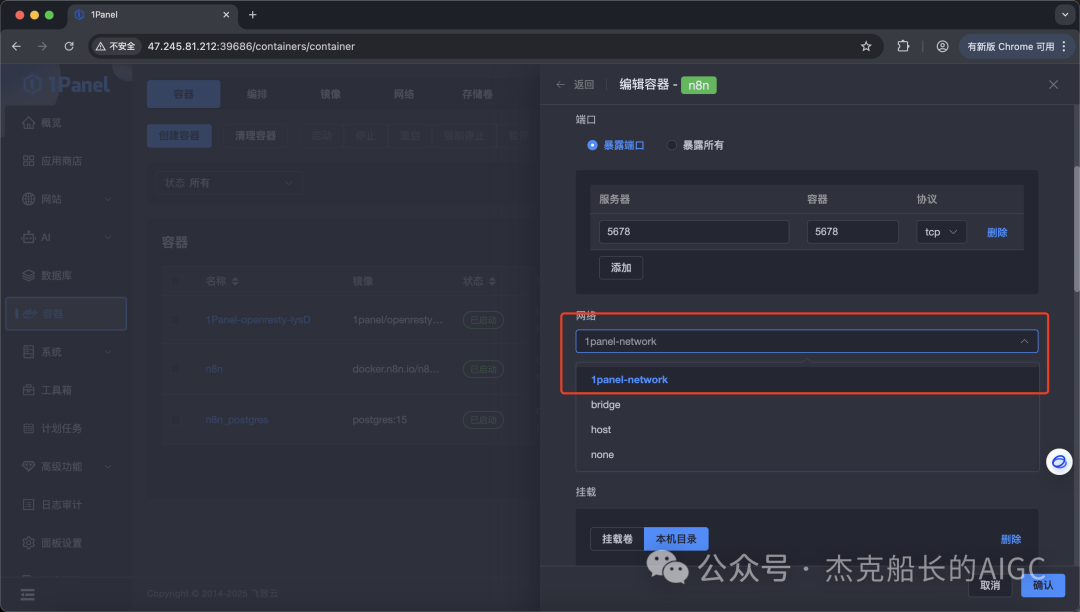Click 添加 to add a port
Viewport: 1080px width, 612px height.
click(621, 268)
